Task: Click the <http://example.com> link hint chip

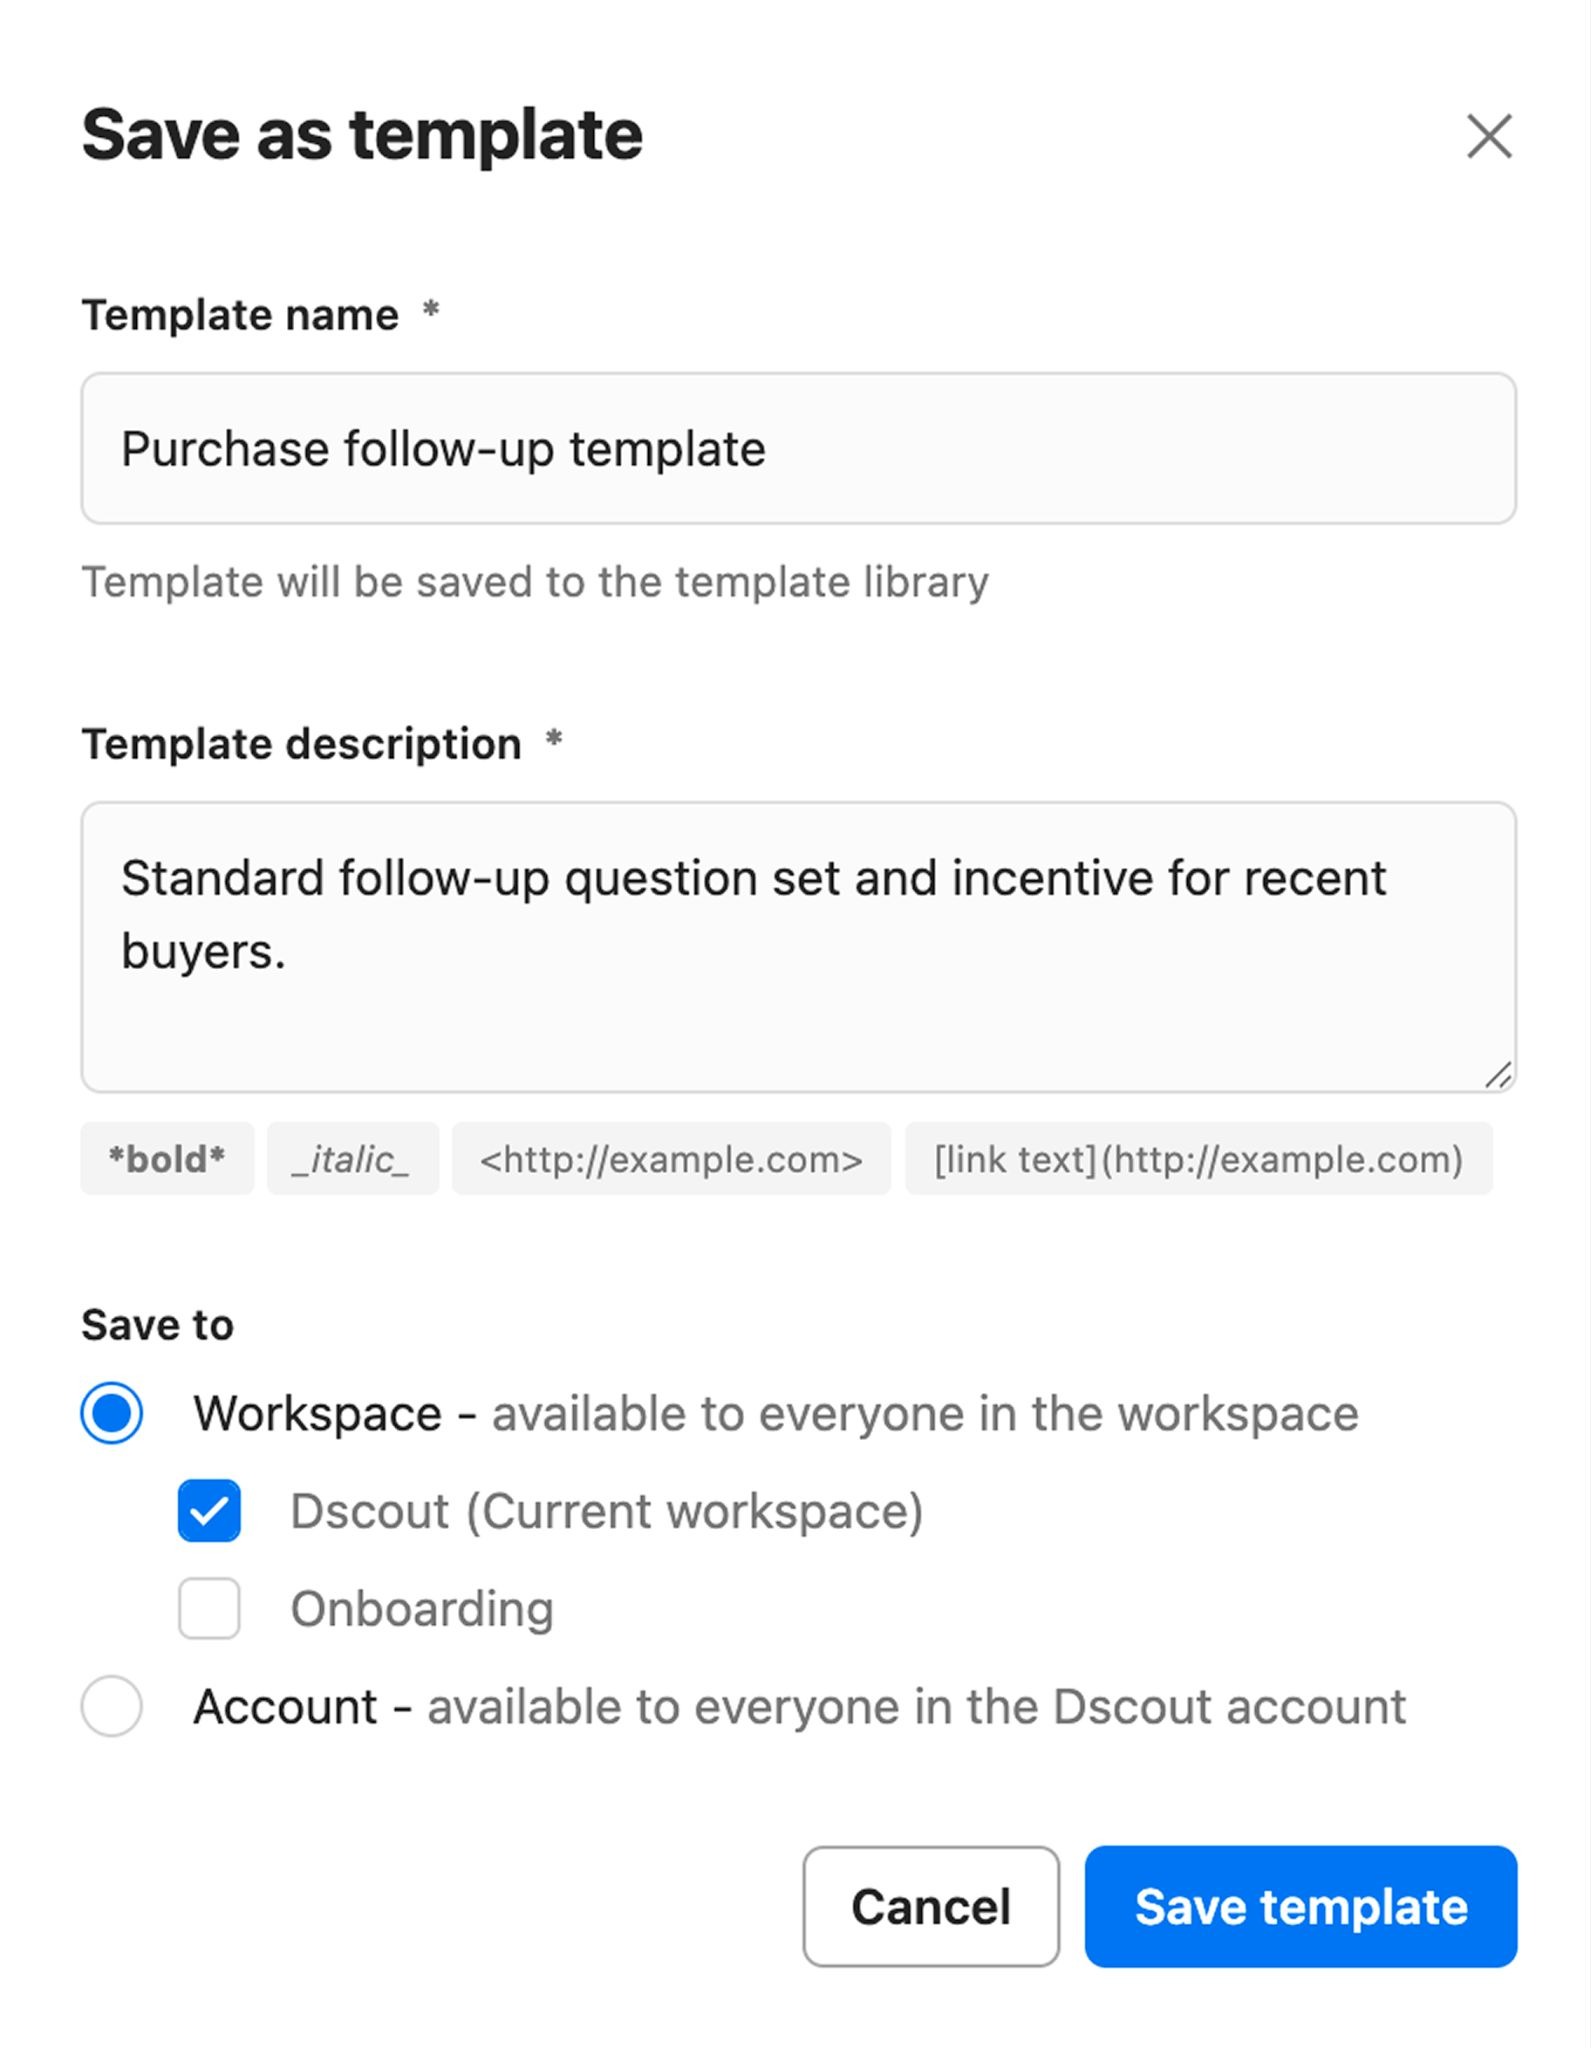Action: pyautogui.click(x=671, y=1159)
